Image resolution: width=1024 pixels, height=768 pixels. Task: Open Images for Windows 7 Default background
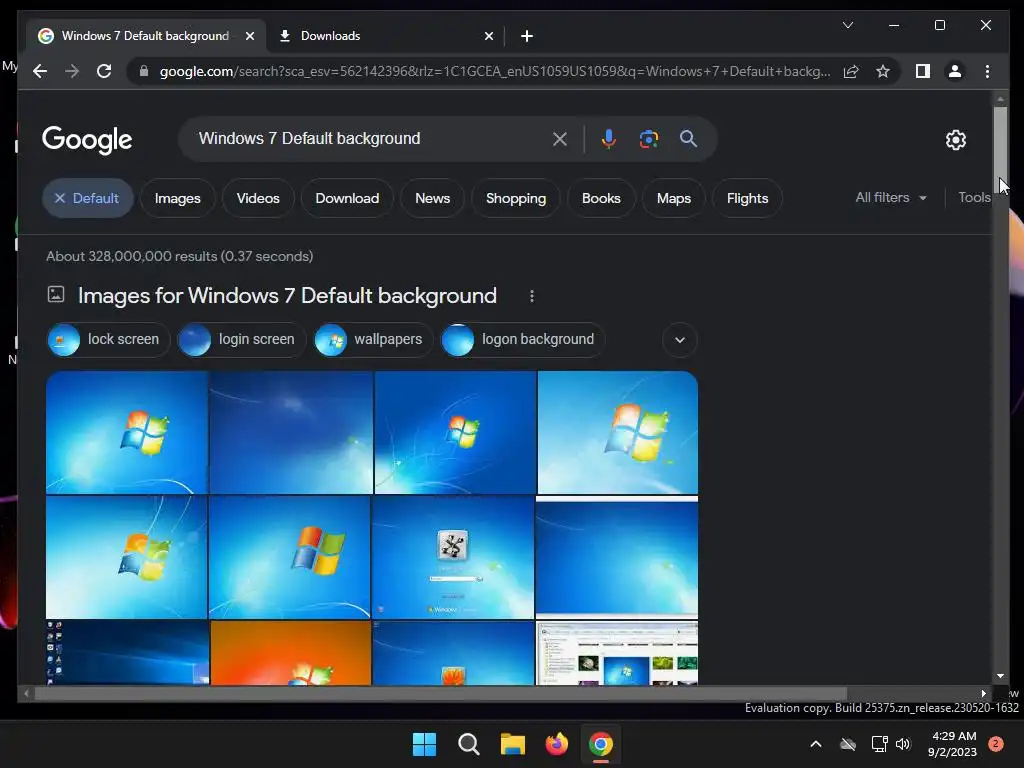287,296
